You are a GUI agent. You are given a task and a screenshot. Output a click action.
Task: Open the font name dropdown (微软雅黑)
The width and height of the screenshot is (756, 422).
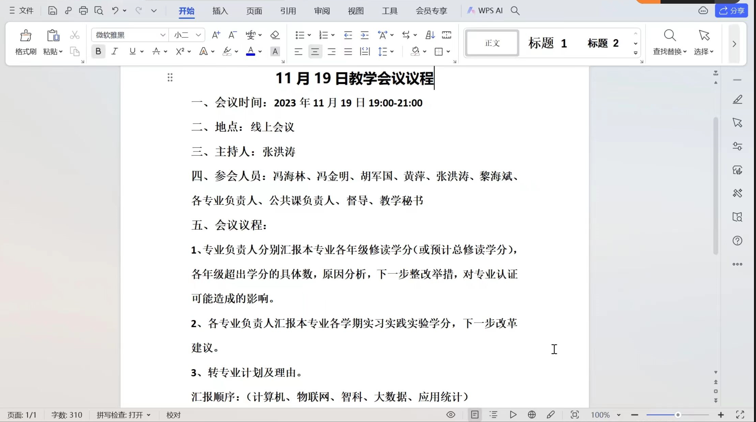(130, 35)
